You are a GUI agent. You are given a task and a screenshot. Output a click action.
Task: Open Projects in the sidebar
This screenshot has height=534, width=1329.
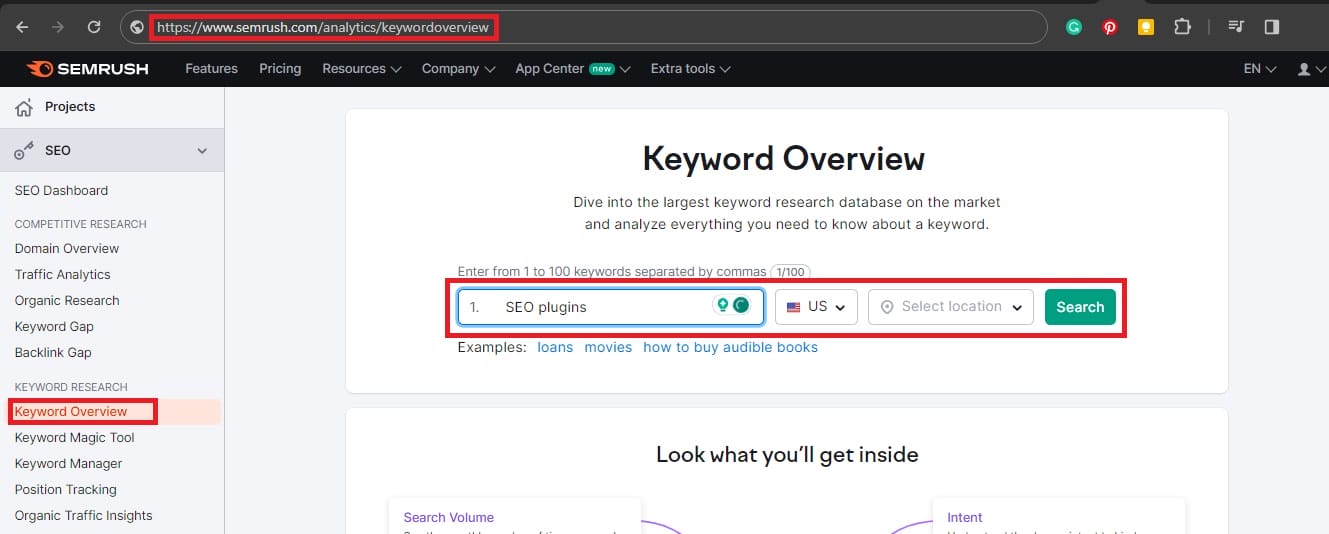tap(70, 107)
